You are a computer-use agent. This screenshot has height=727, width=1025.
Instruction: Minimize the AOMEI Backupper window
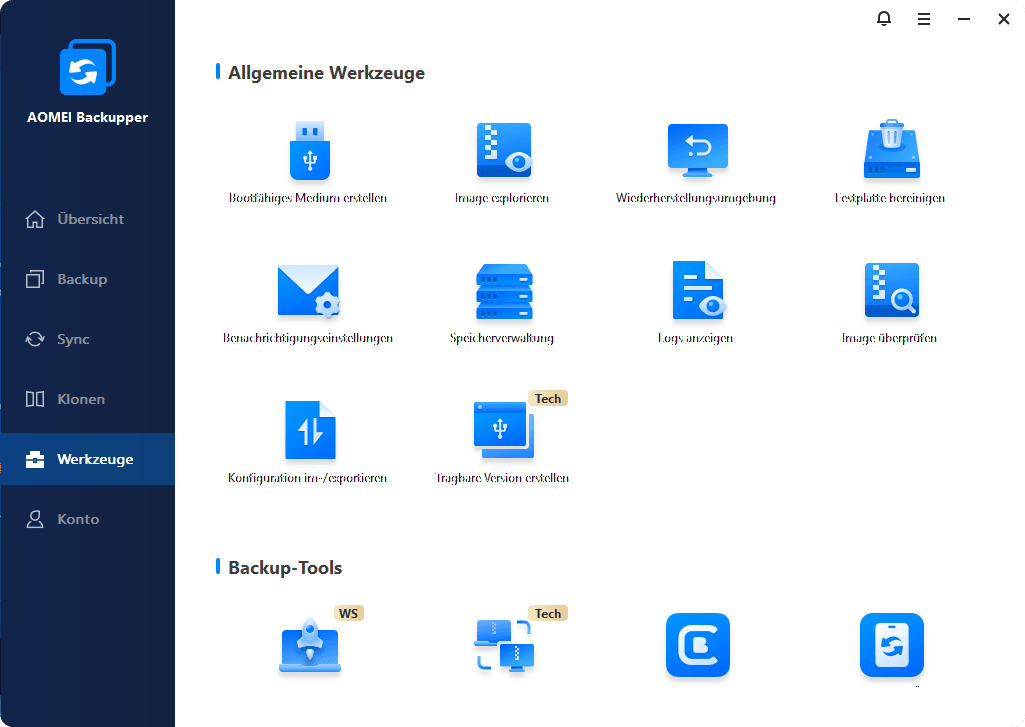(964, 20)
